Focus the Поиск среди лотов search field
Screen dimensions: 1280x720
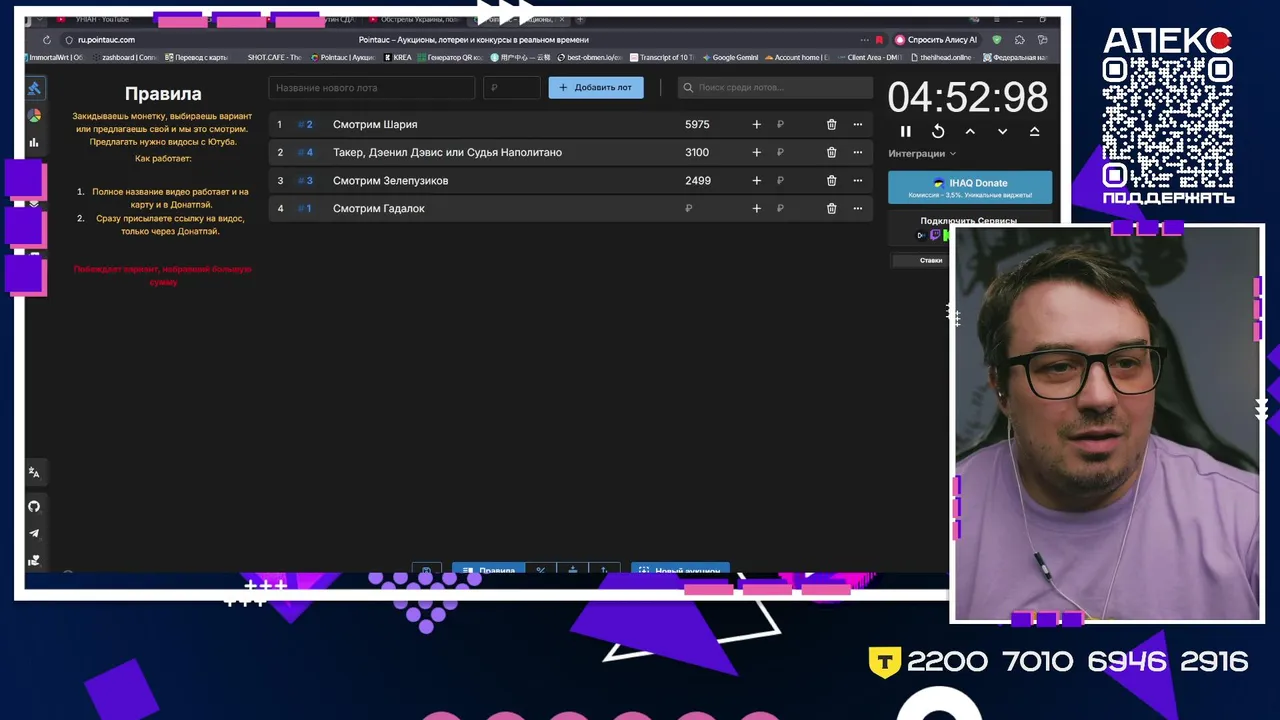pyautogui.click(x=775, y=87)
